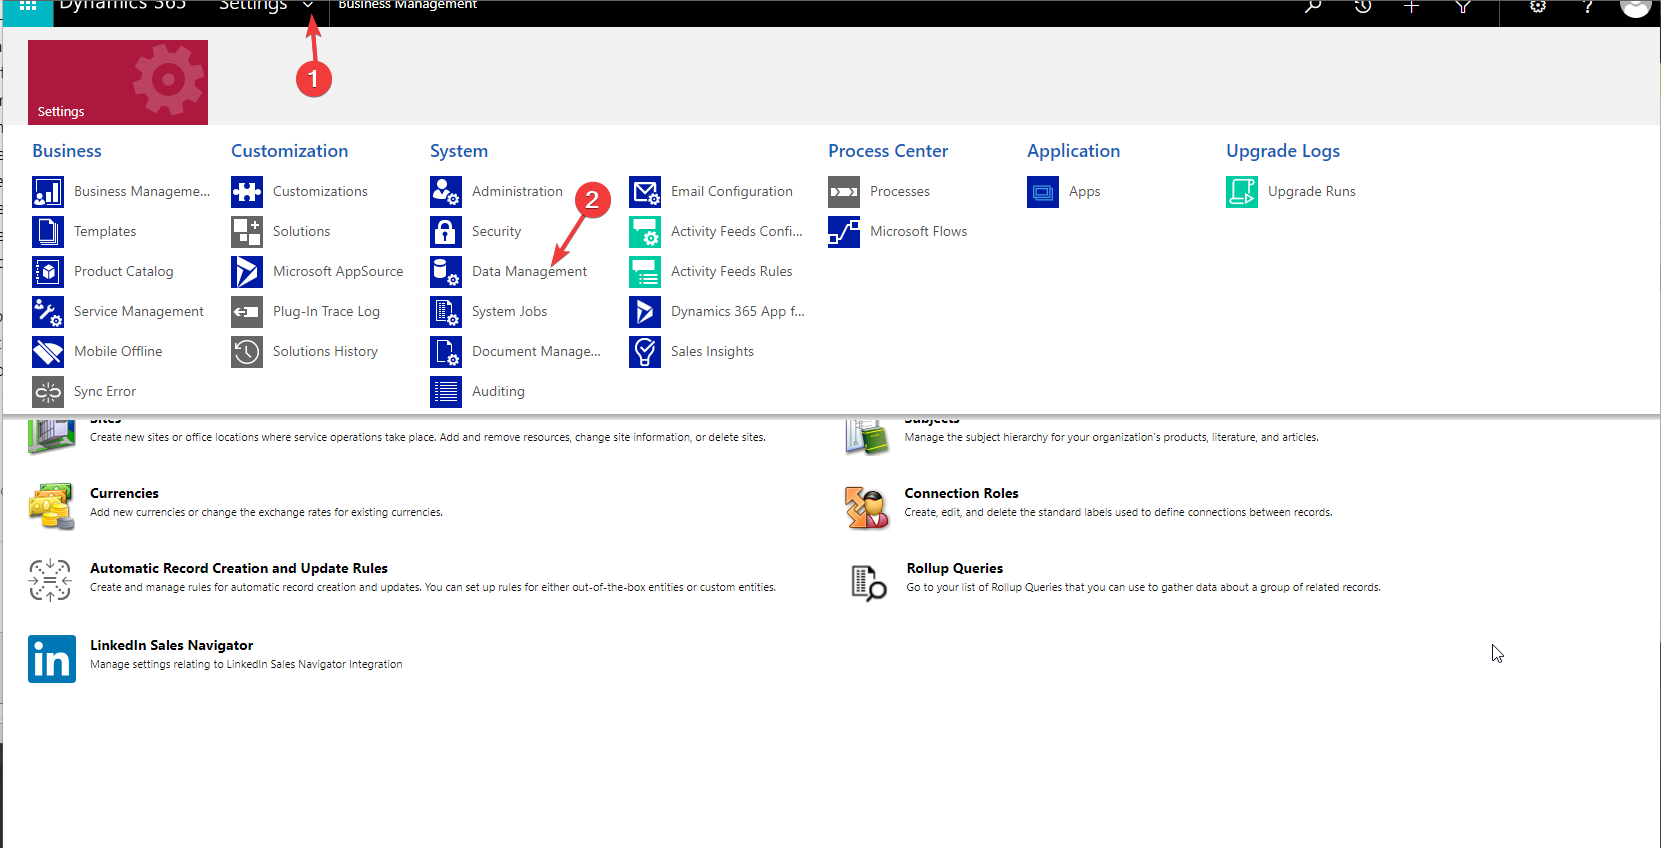
Task: Open Activity Feeds Configuration icon
Action: coord(645,231)
